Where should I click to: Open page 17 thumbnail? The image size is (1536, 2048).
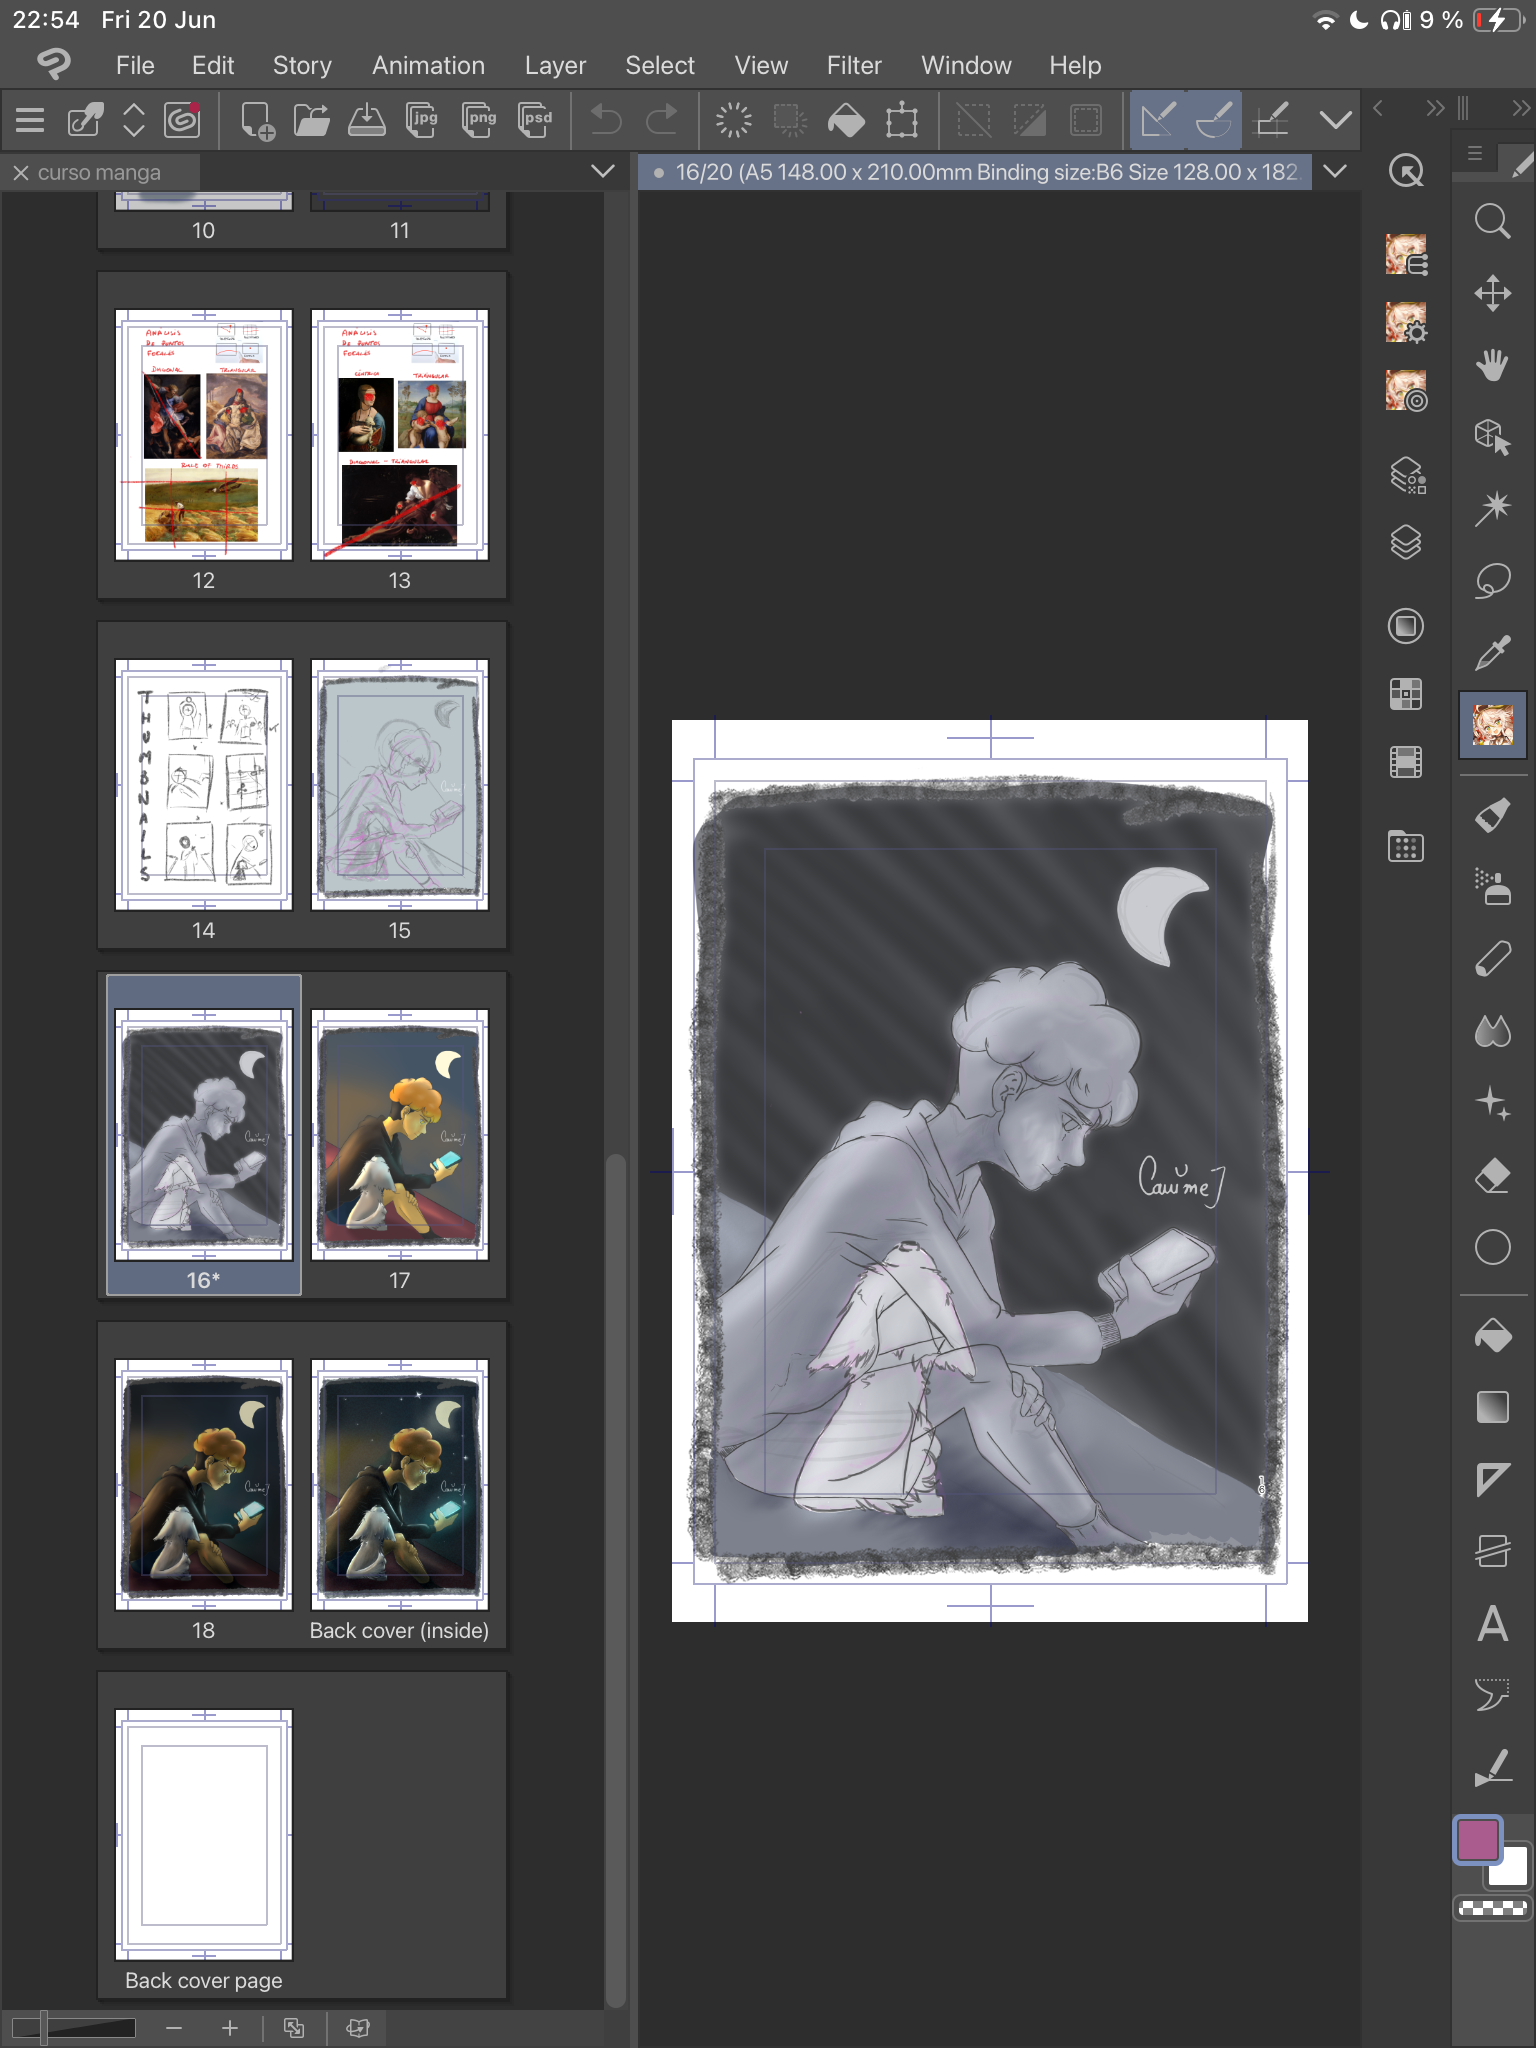coord(400,1135)
